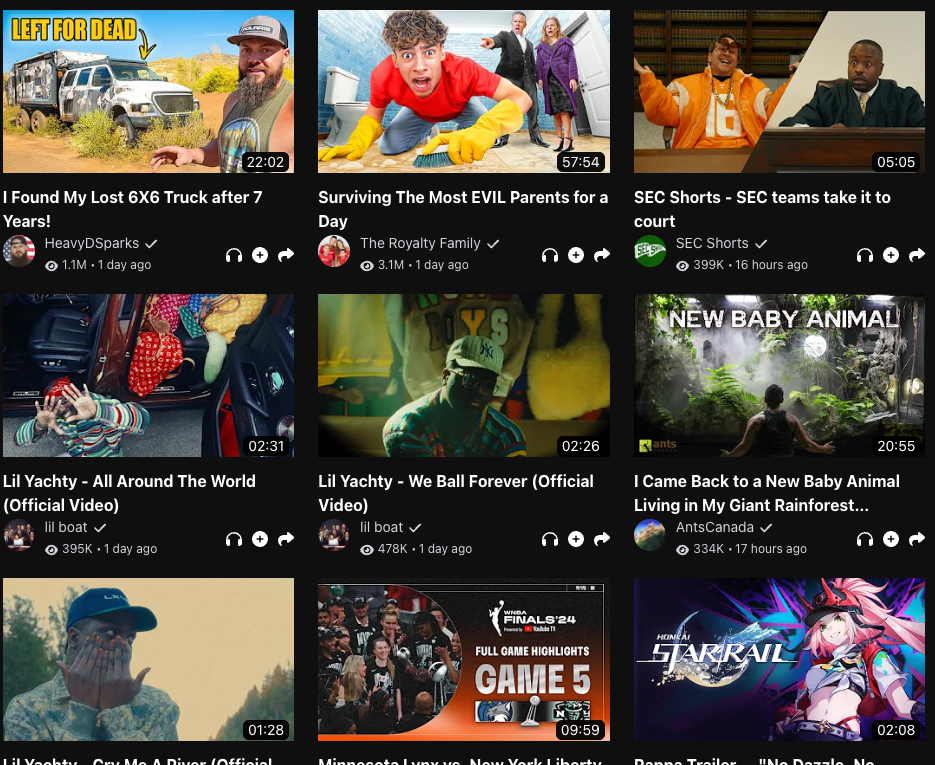This screenshot has height=765, width=935.
Task: Click plus icon on AntsCanada New Baby Animal video
Action: (891, 539)
